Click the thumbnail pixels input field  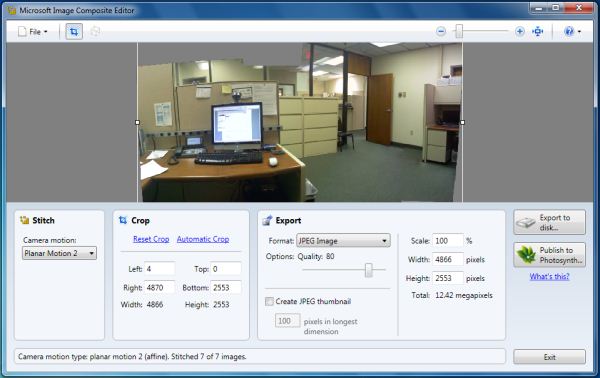click(287, 321)
